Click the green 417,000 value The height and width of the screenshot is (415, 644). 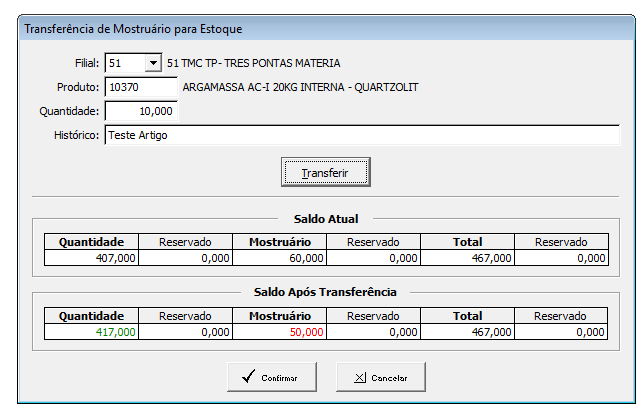[x=115, y=332]
